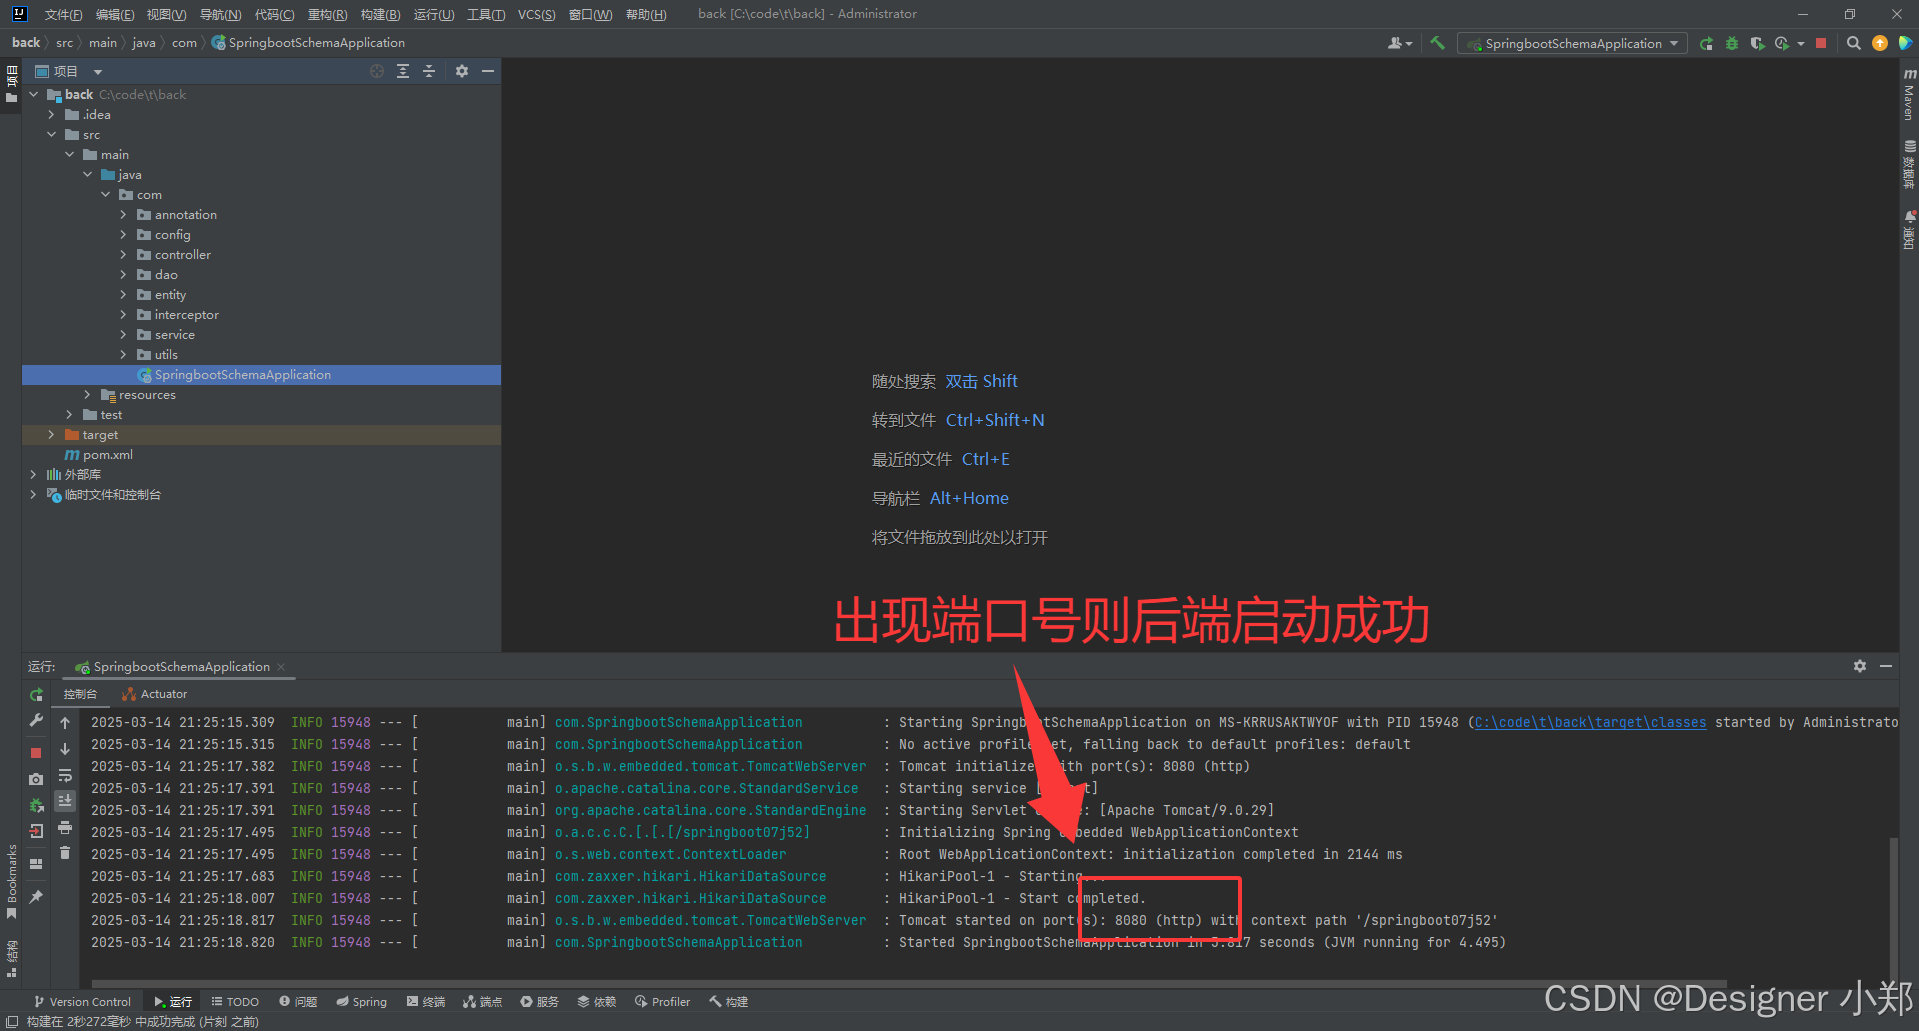Print console output printer icon

coord(65,827)
